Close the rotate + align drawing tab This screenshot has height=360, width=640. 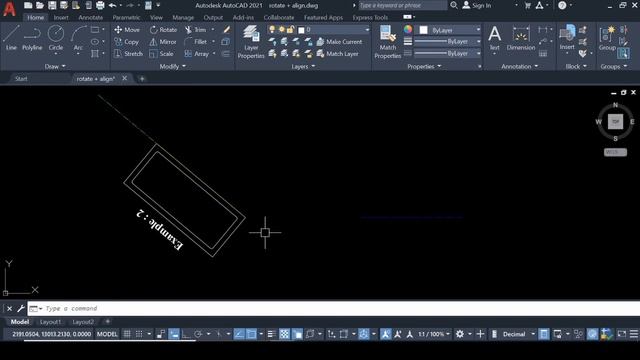coord(124,78)
